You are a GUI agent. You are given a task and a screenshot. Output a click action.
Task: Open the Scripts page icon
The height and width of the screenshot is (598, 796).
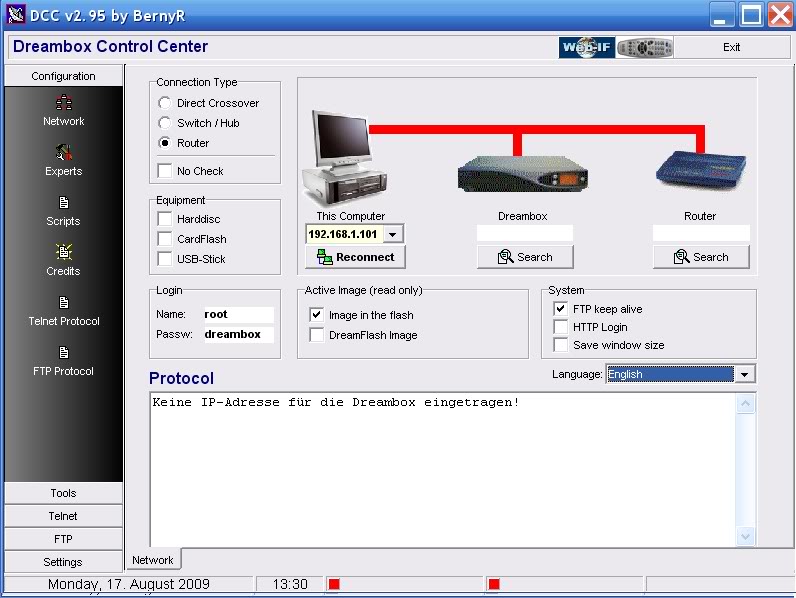(63, 203)
